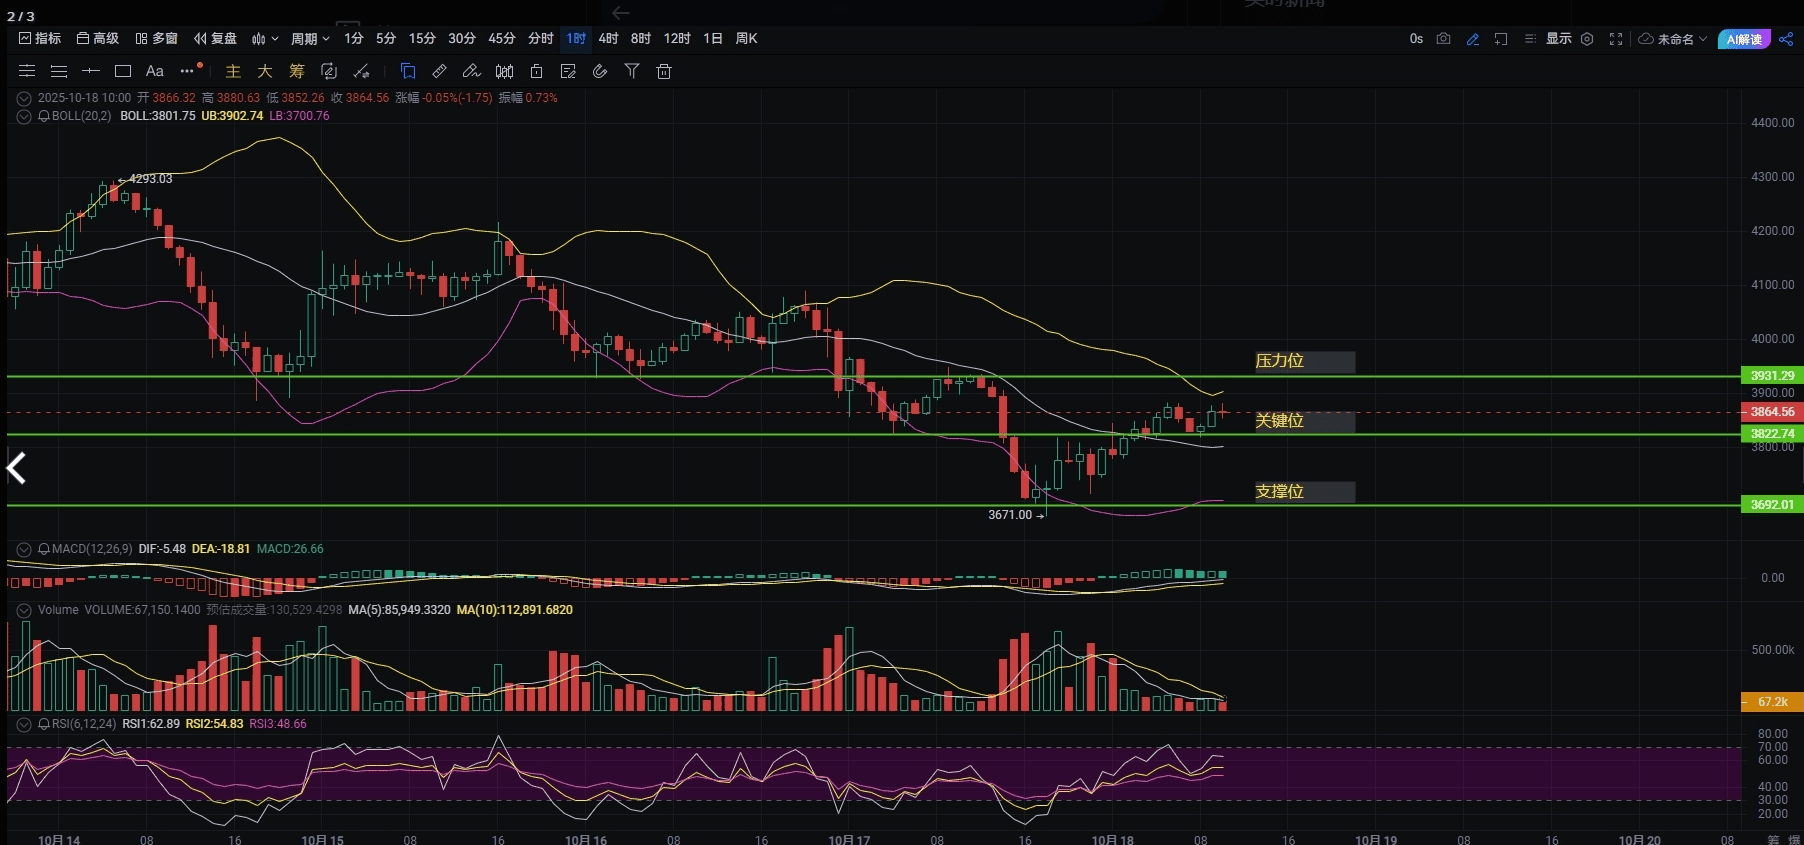This screenshot has width=1804, height=845.
Task: Open the candlestick chart type dropdown
Action: coord(265,39)
